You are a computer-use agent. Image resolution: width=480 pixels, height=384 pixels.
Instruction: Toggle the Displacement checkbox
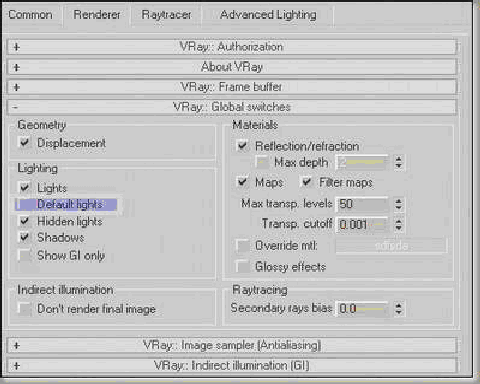click(x=25, y=142)
